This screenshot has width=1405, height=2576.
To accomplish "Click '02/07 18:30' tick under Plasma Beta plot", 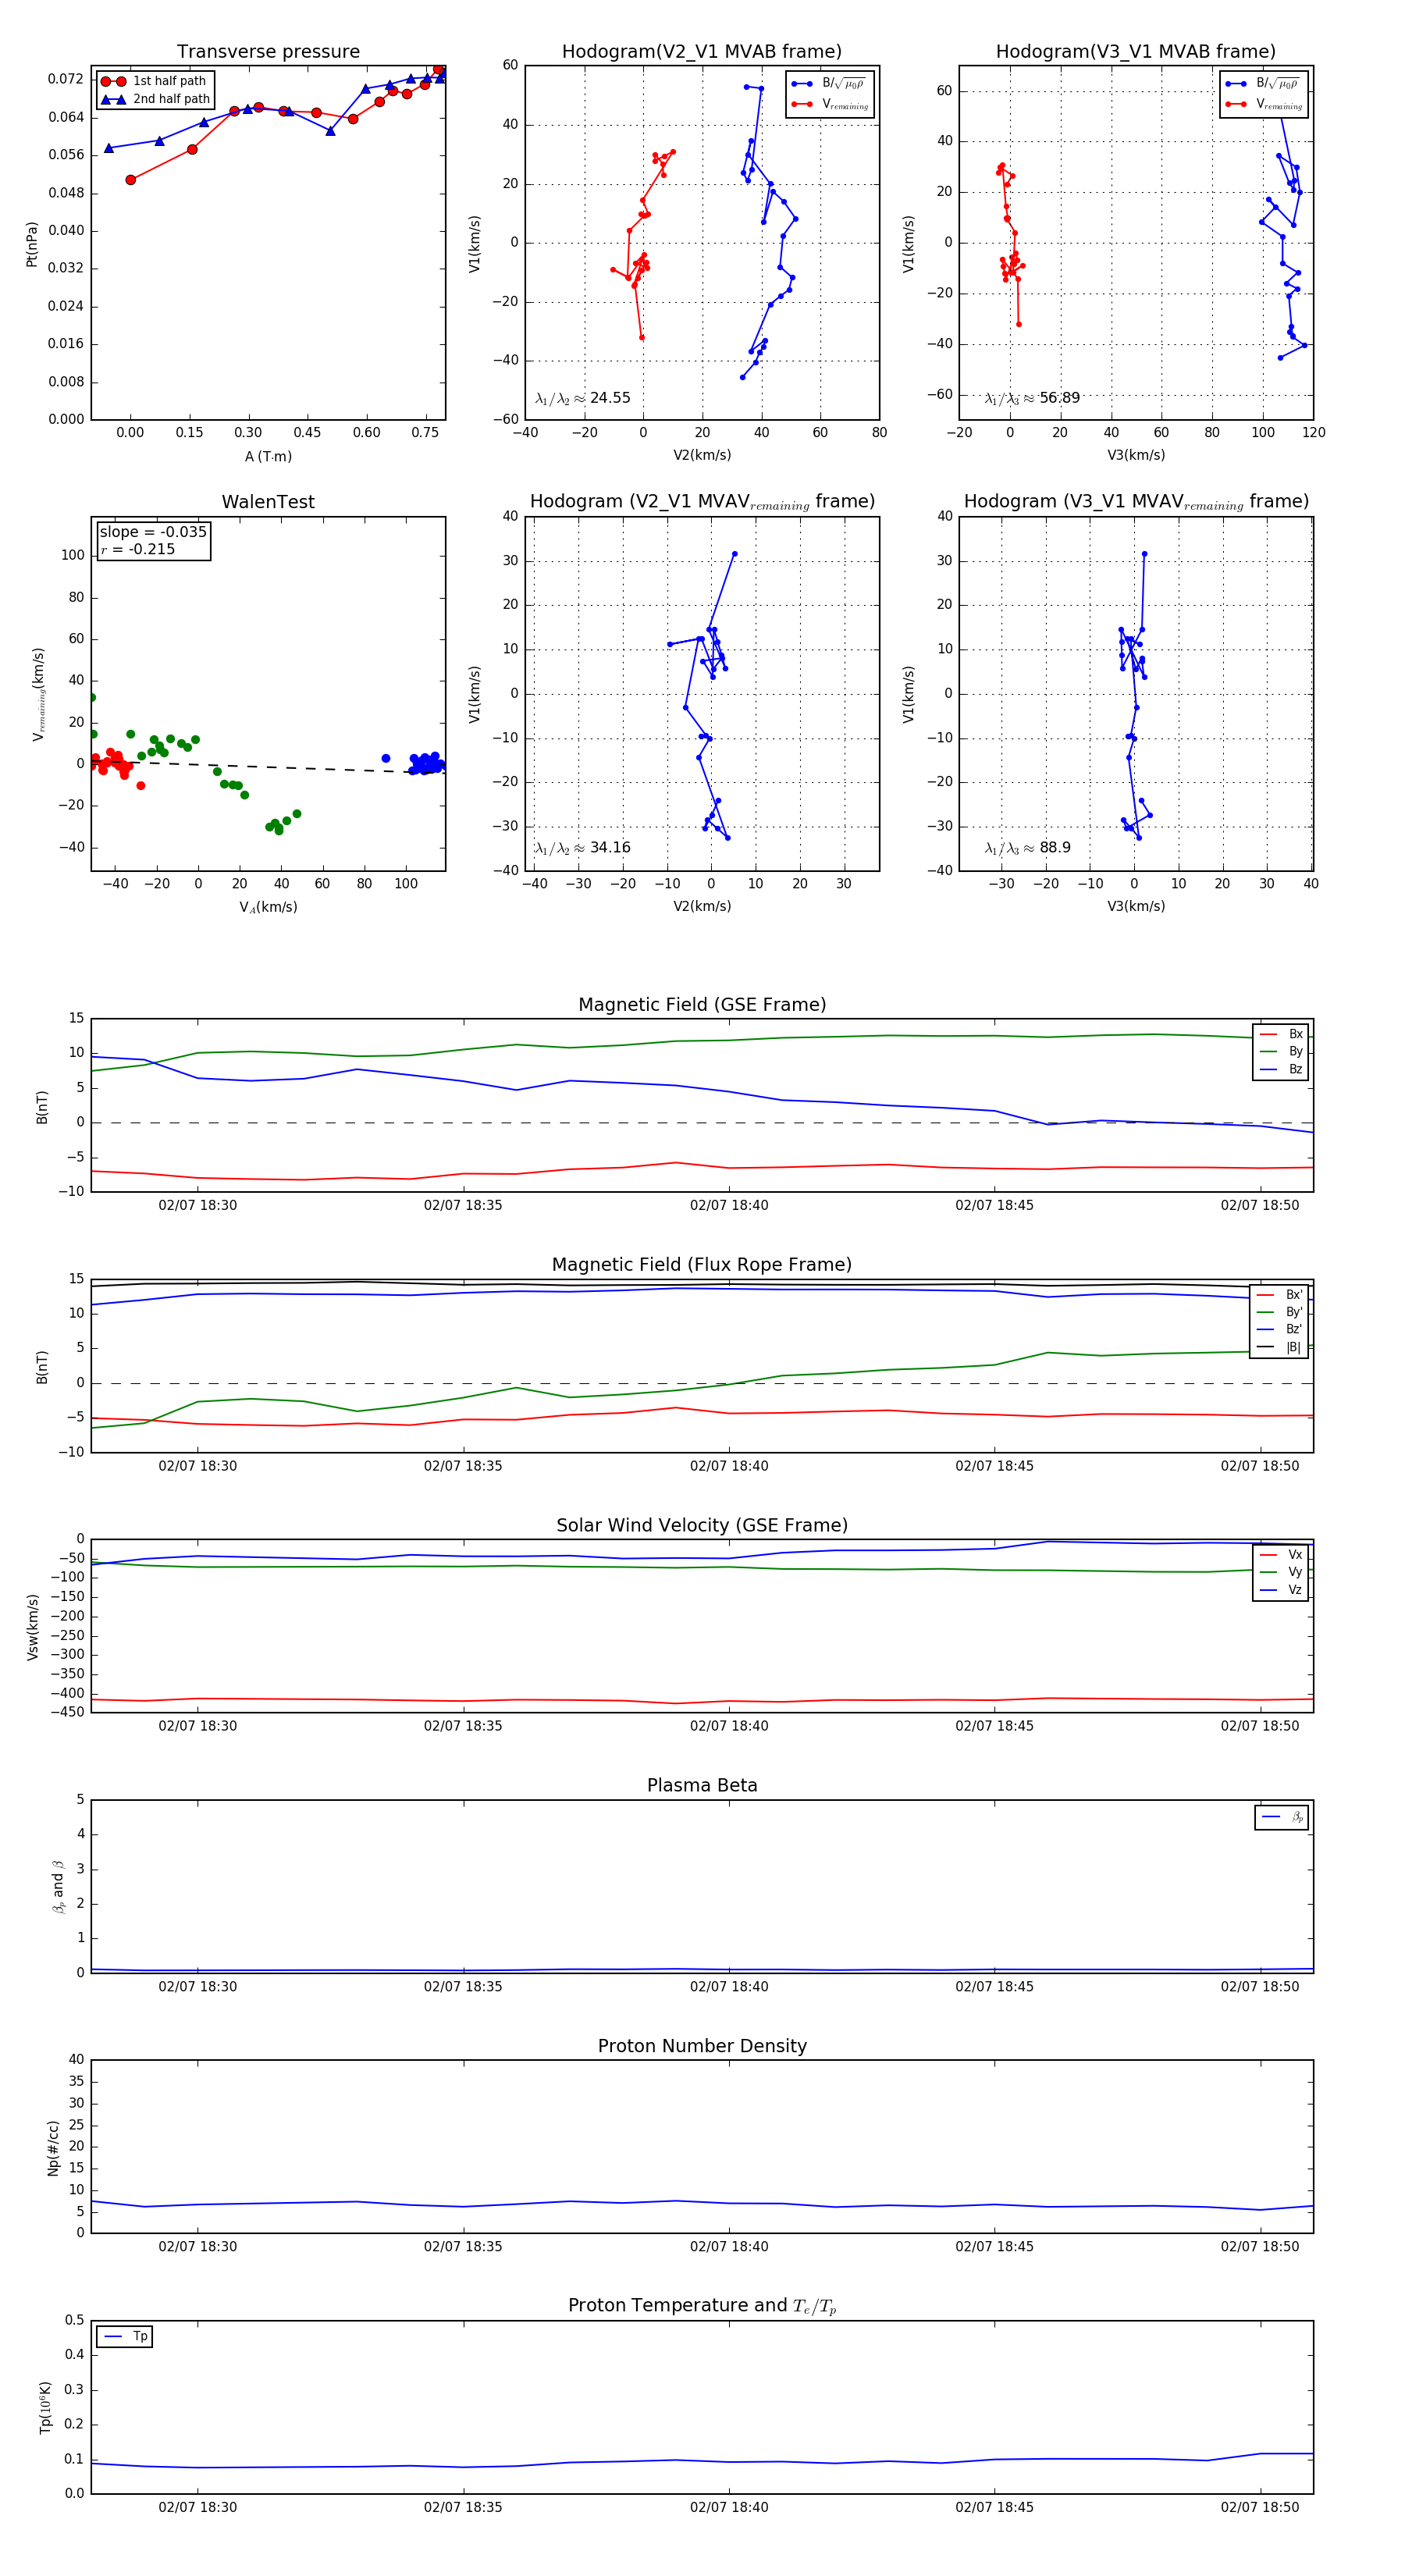I will tap(198, 1987).
